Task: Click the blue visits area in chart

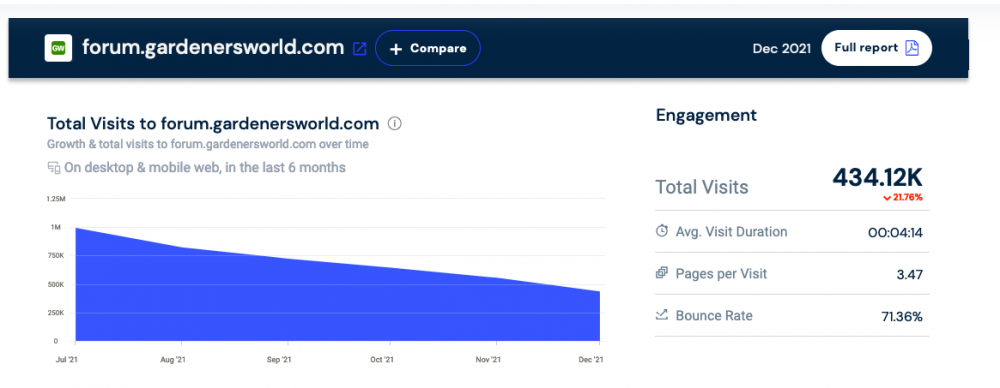Action: click(x=337, y=306)
